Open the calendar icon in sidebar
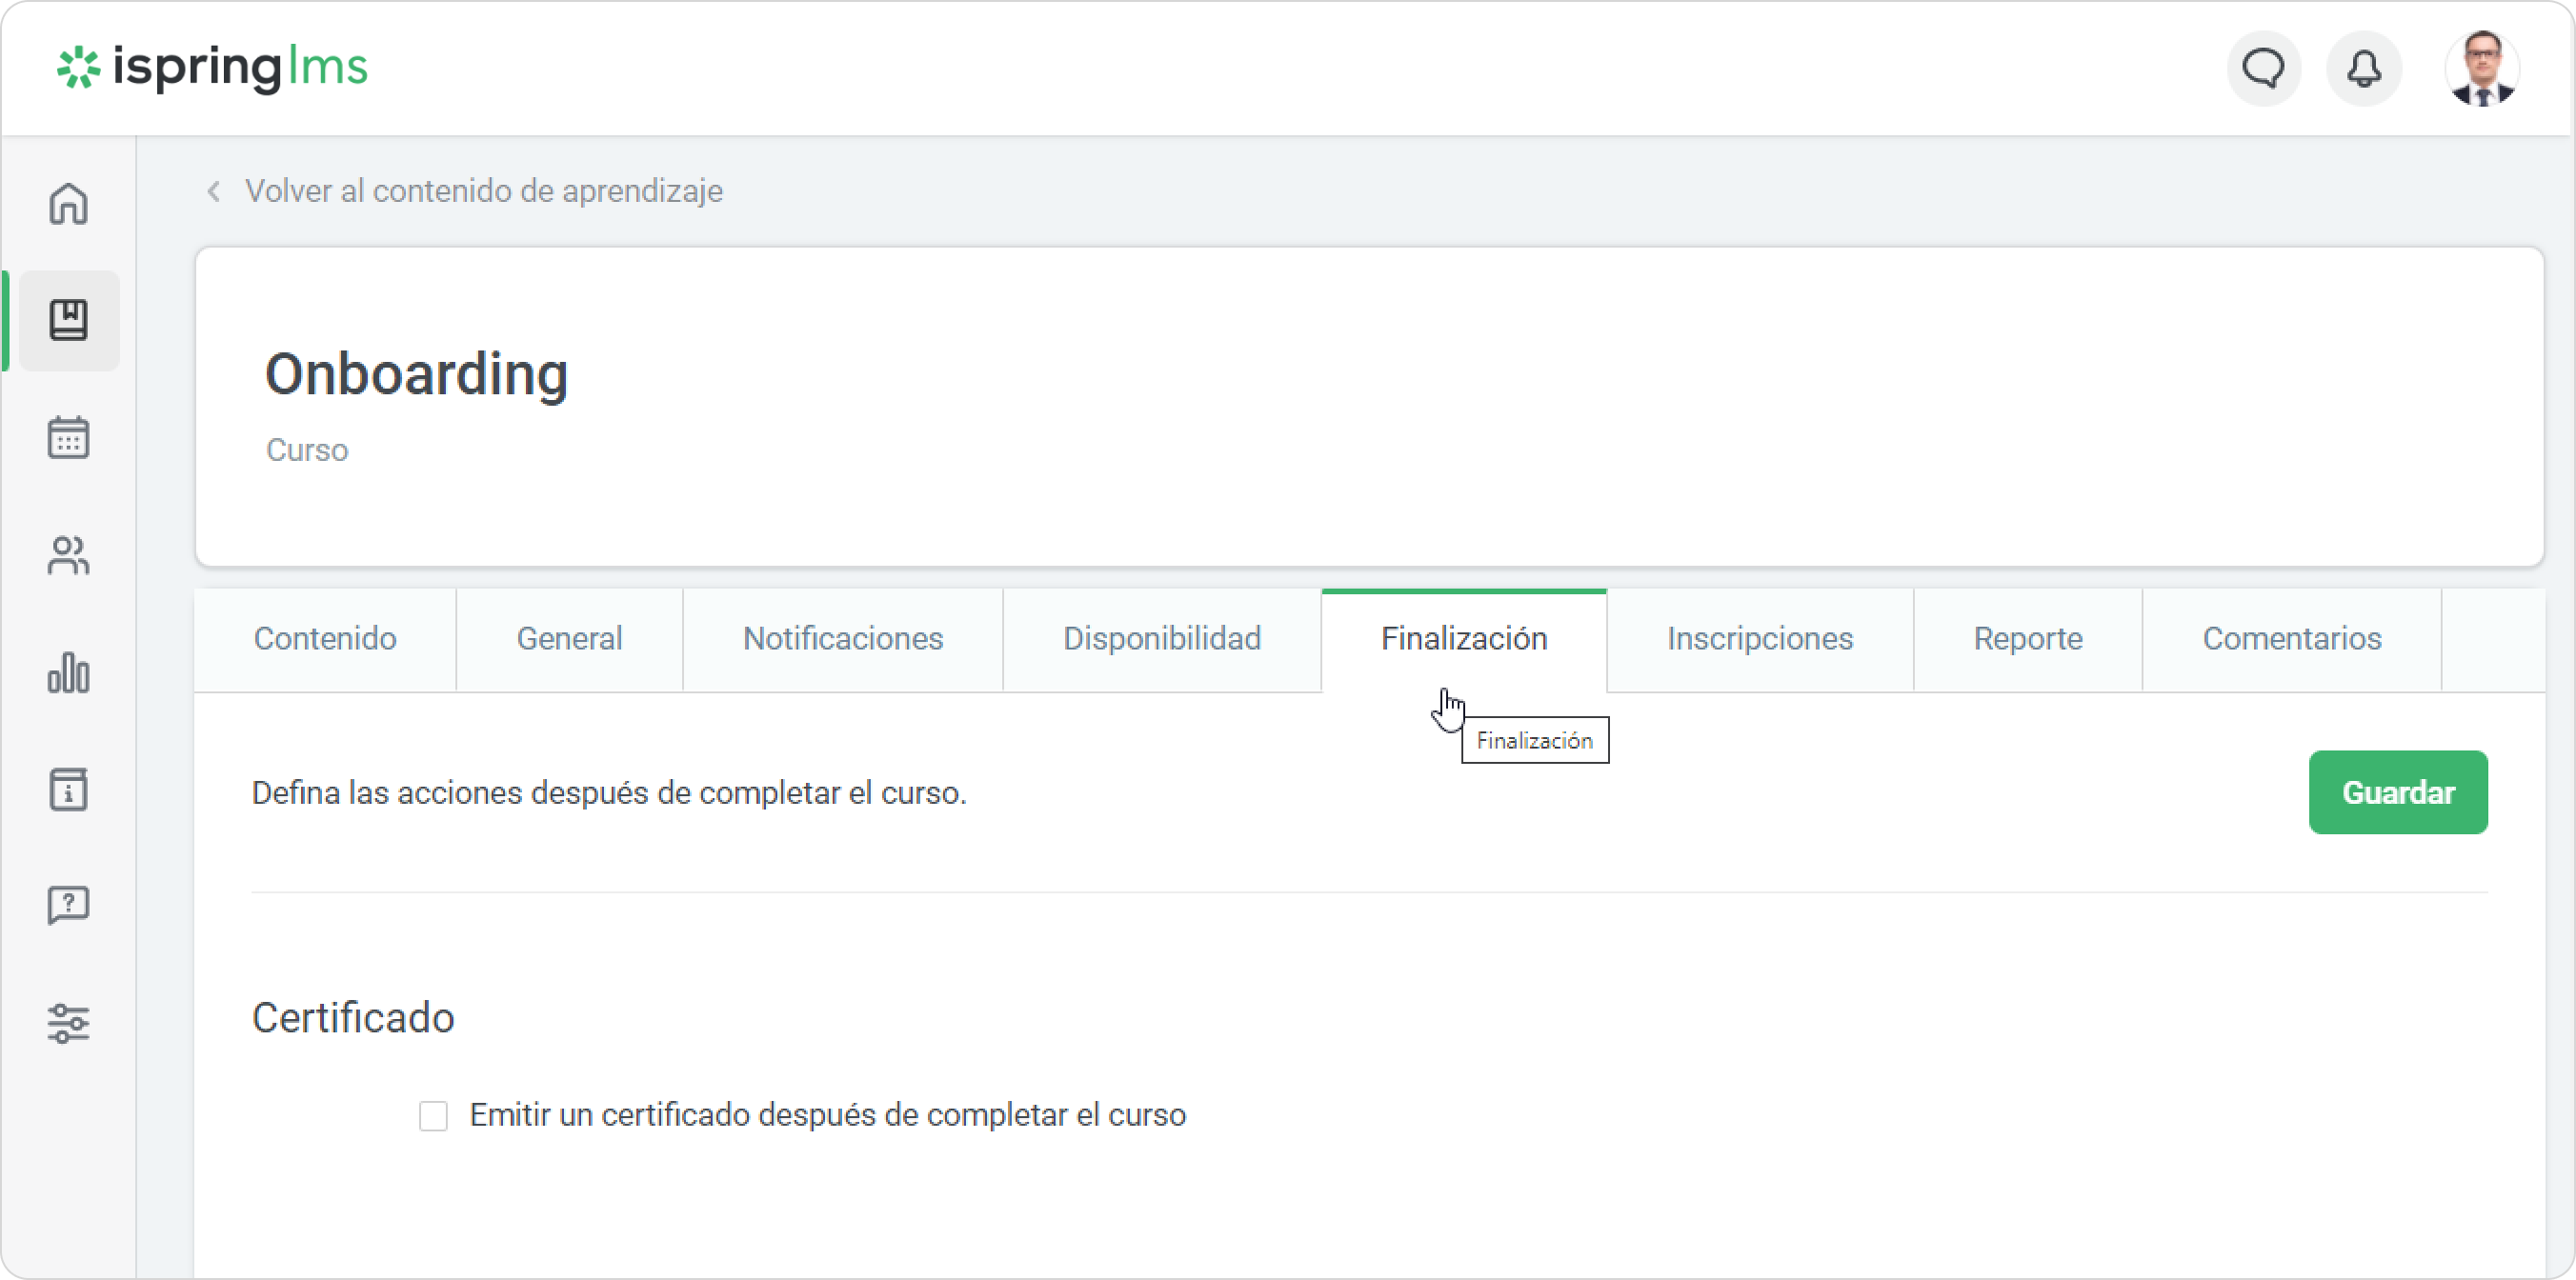Image resolution: width=2576 pixels, height=1280 pixels. click(68, 438)
